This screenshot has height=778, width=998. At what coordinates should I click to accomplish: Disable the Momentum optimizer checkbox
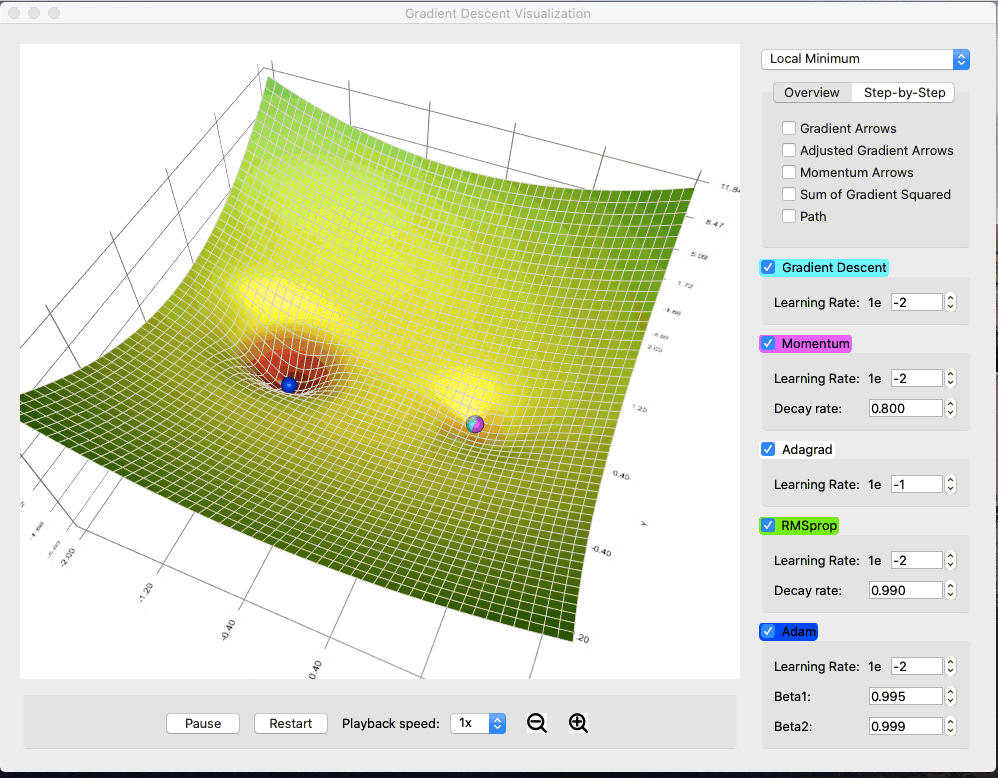[x=768, y=343]
